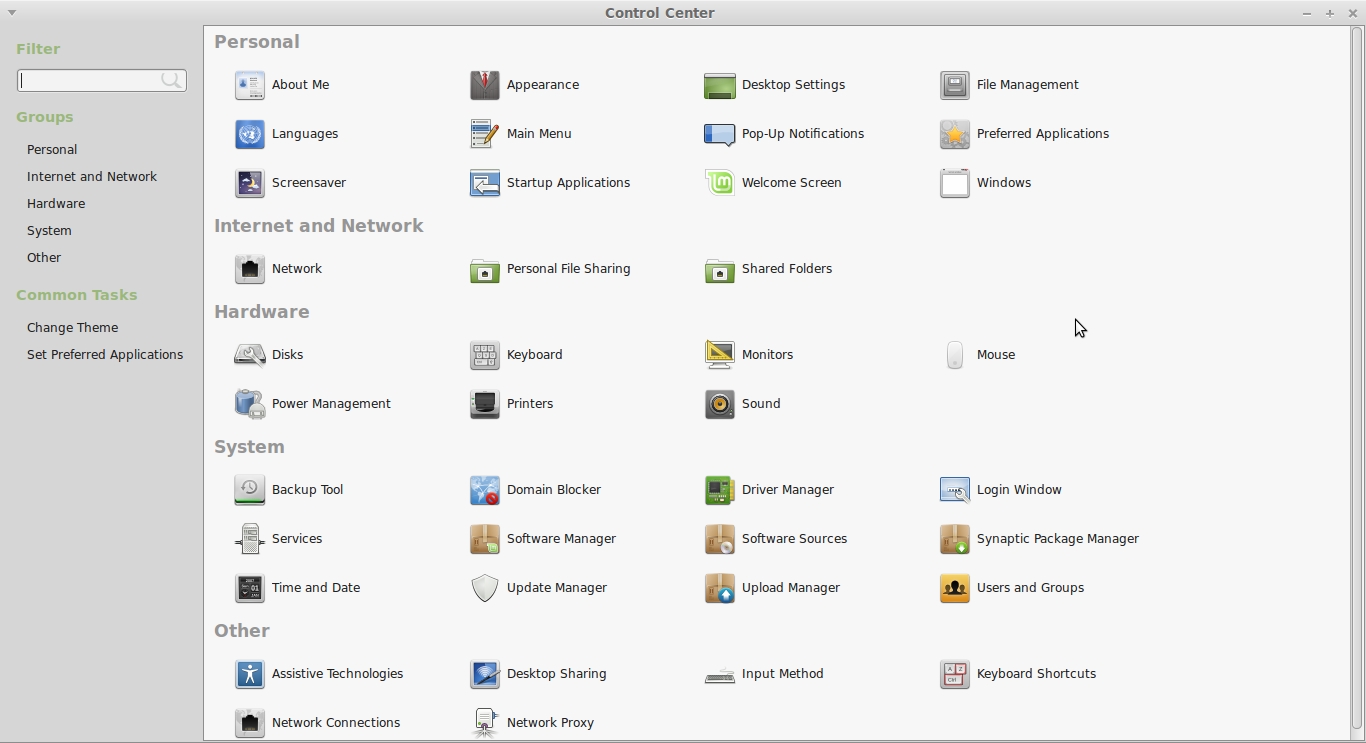The width and height of the screenshot is (1366, 743).
Task: Open the Network icon
Action: (249, 269)
